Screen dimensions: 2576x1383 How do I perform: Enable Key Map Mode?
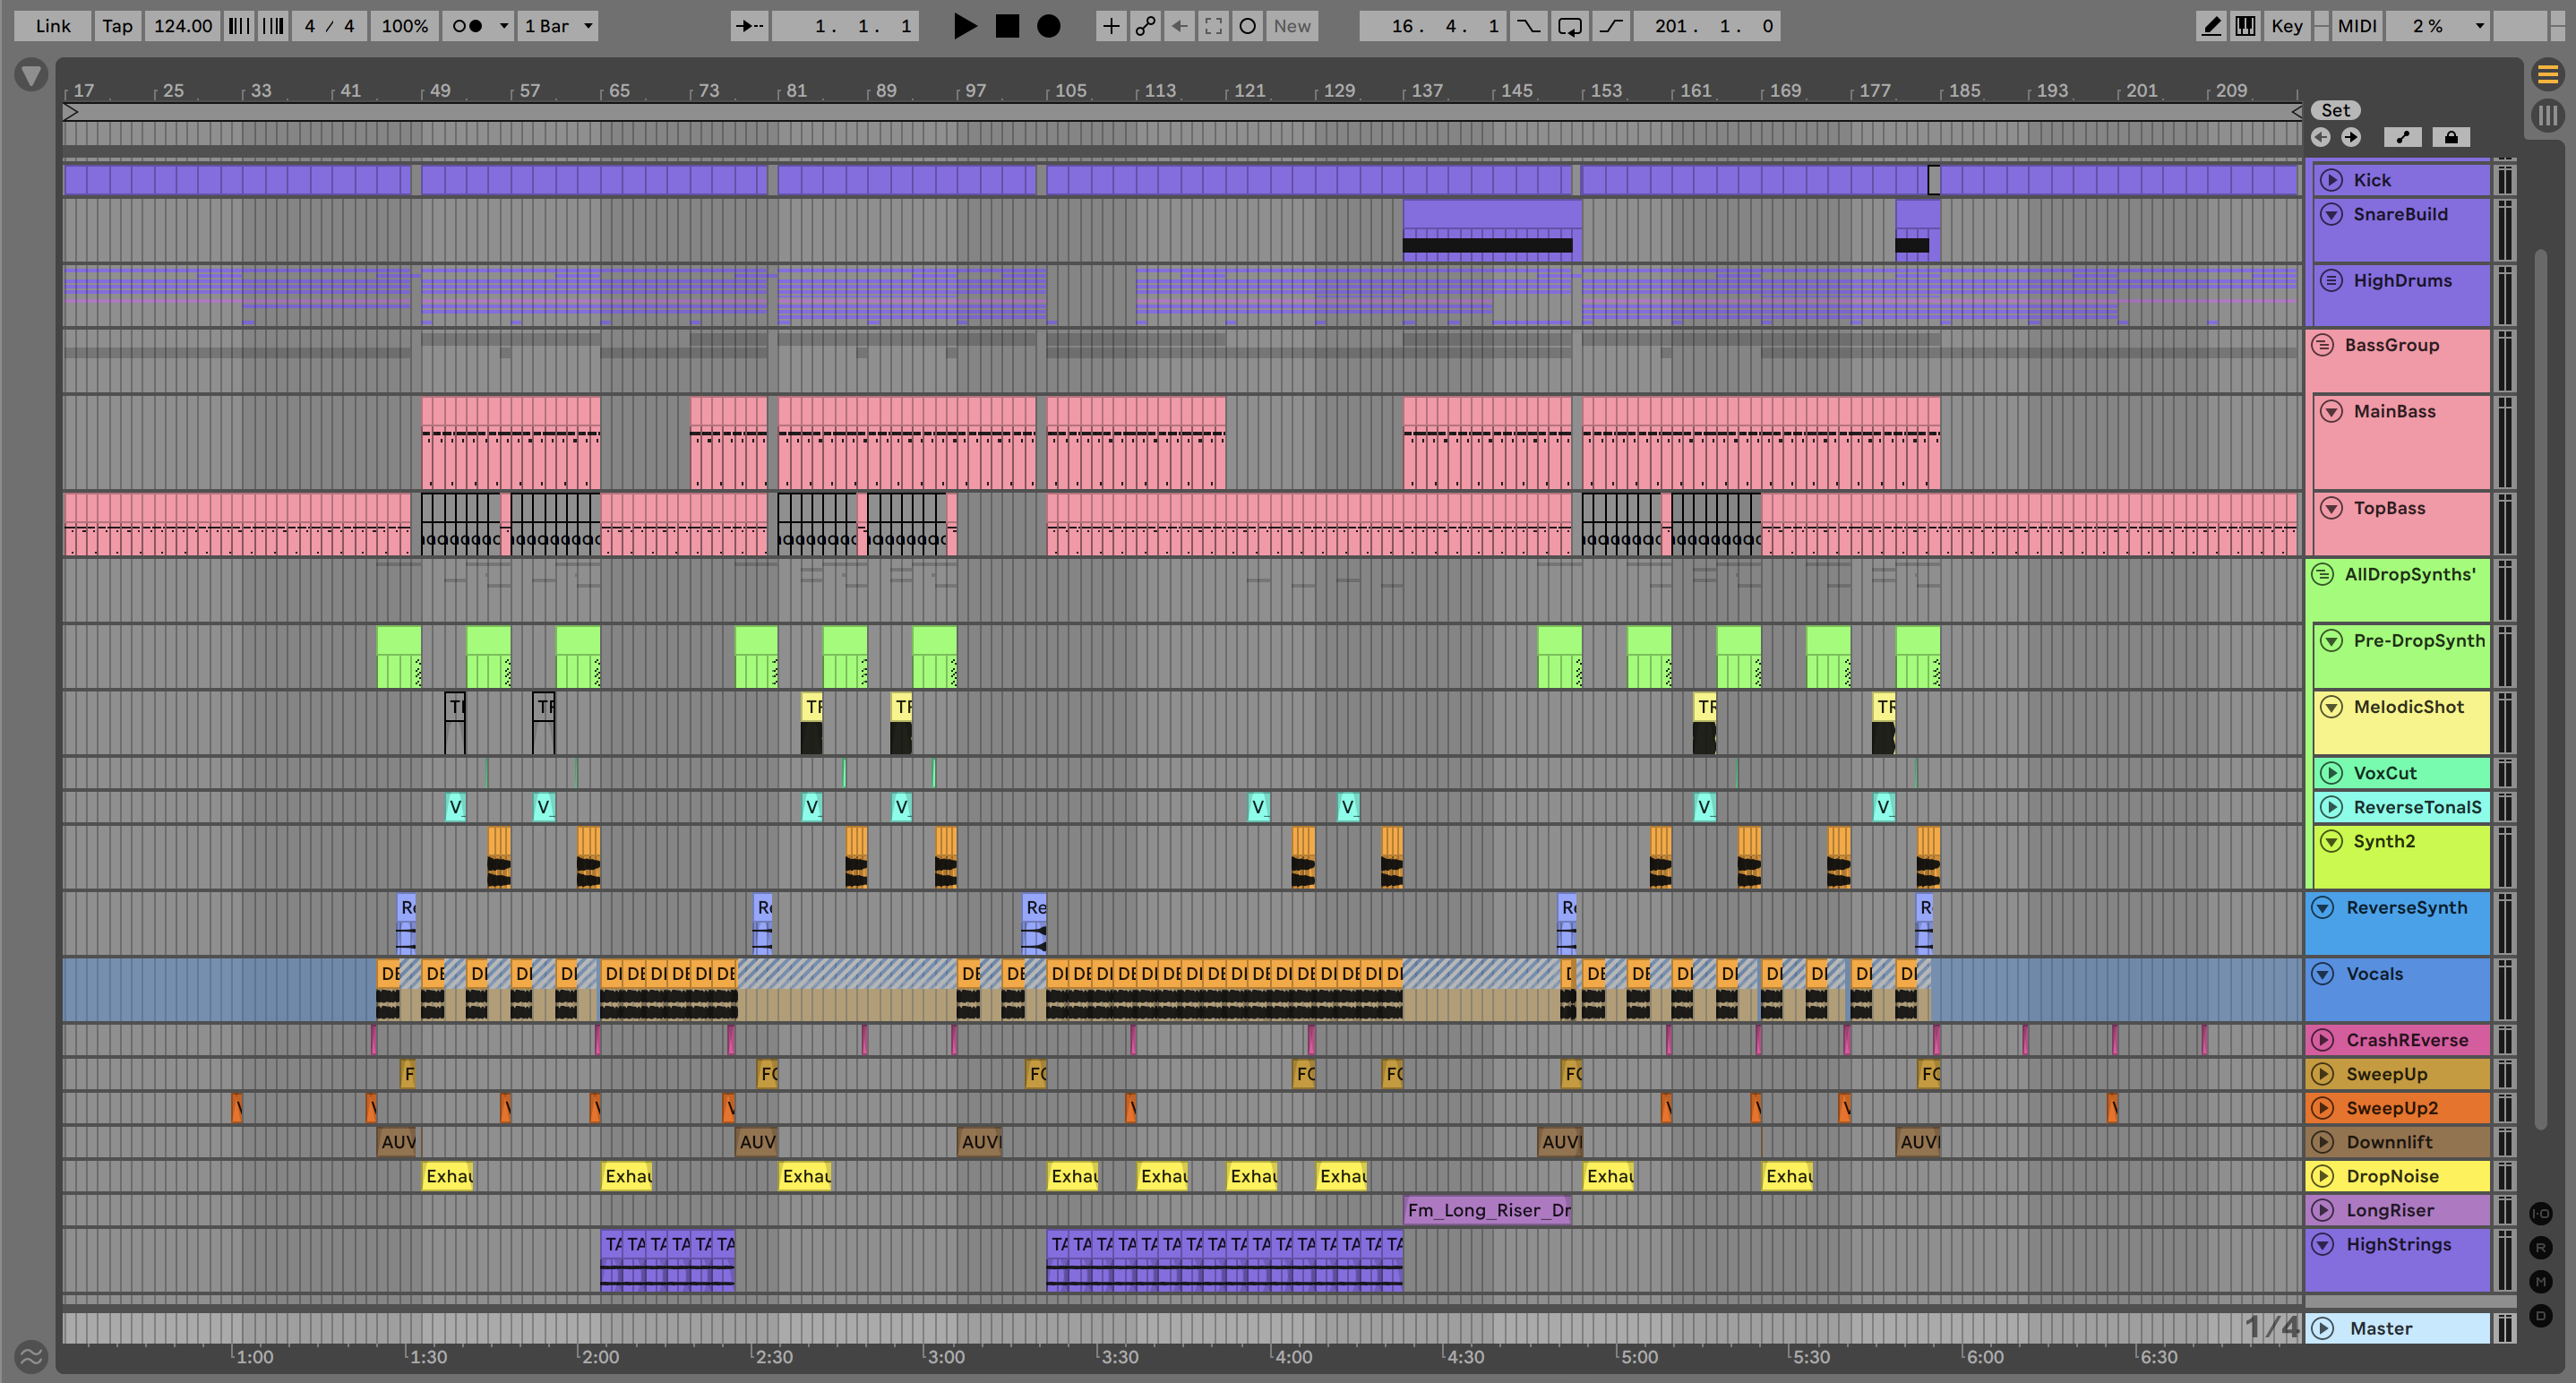[2286, 26]
